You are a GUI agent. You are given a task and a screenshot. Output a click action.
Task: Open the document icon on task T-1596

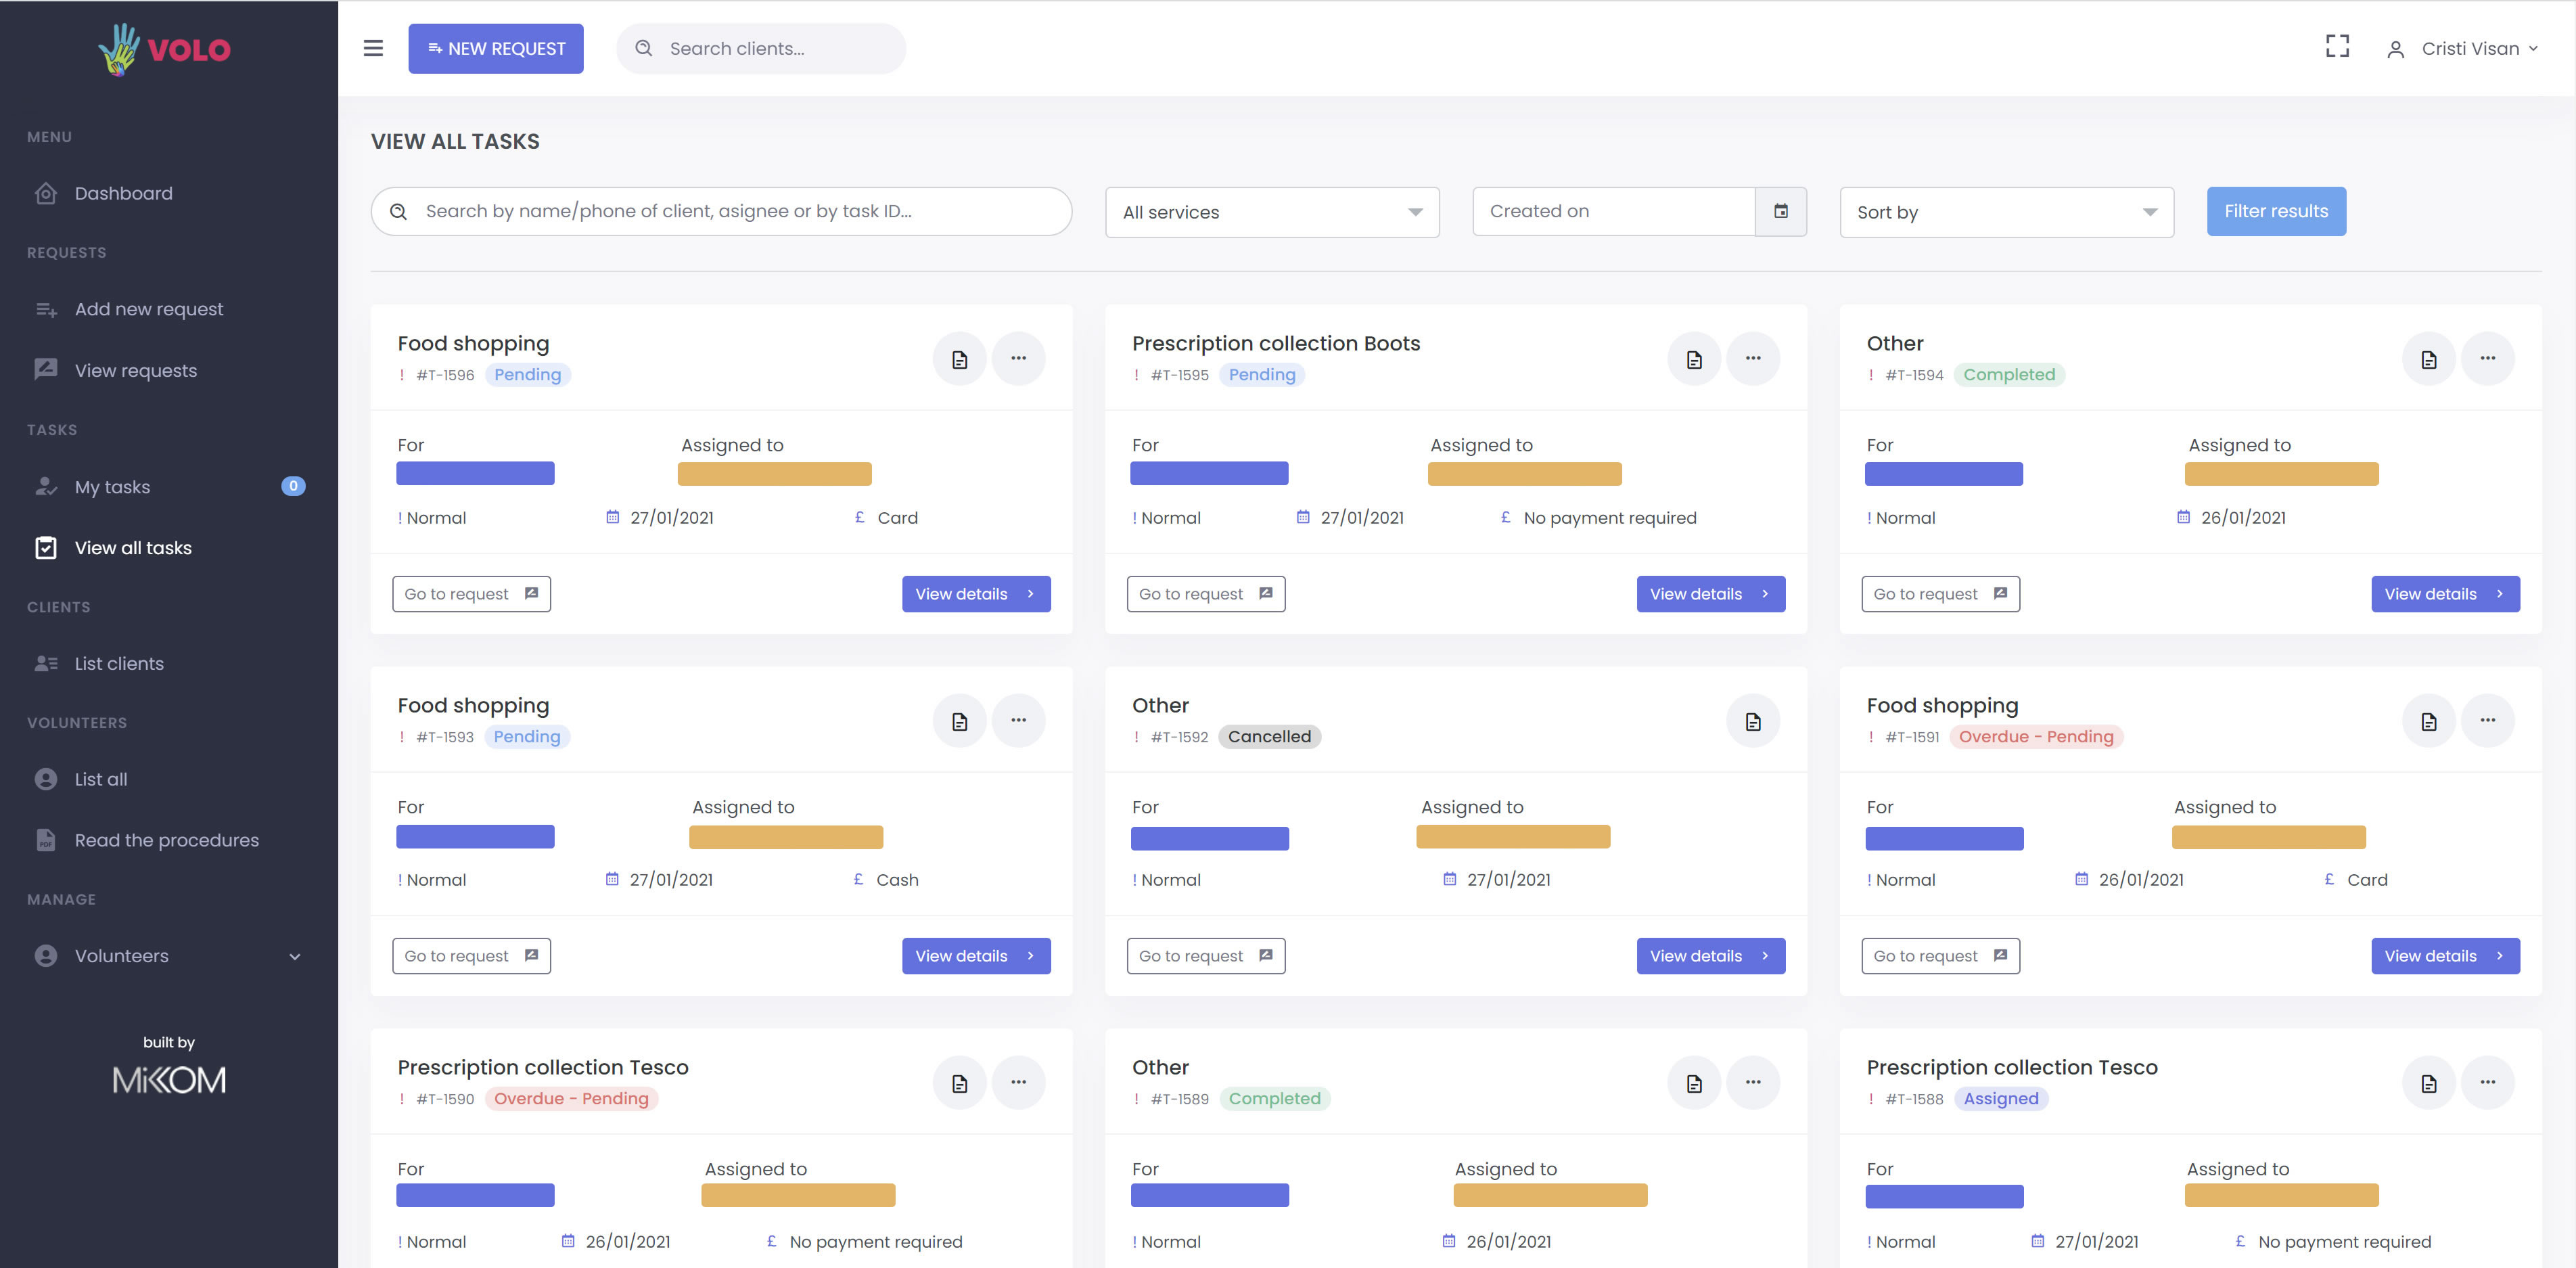959,359
